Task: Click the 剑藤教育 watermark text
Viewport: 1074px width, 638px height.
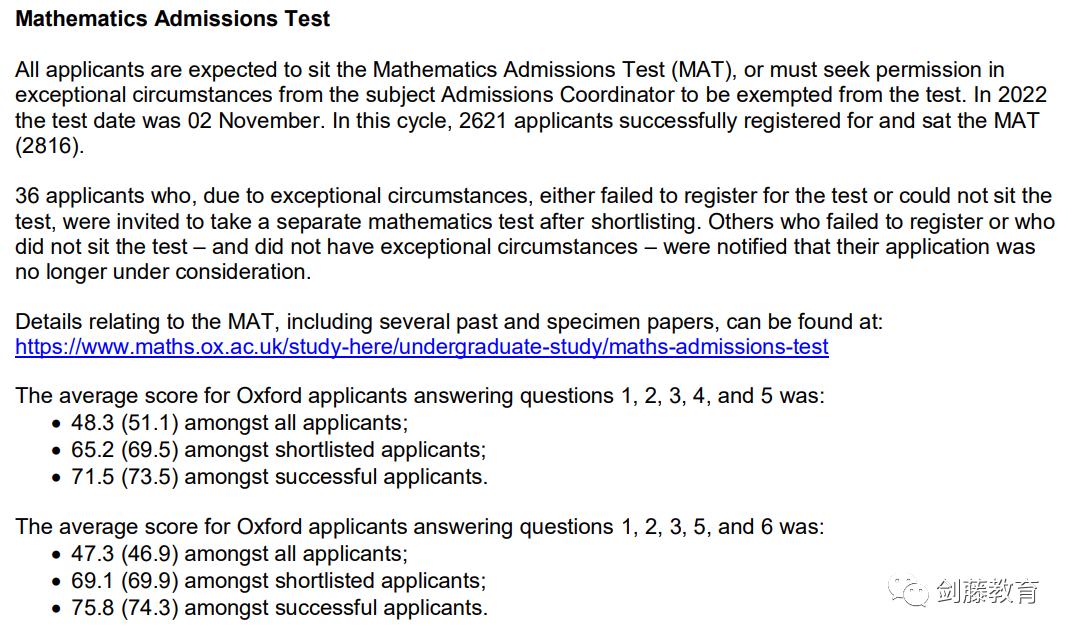Action: (988, 591)
